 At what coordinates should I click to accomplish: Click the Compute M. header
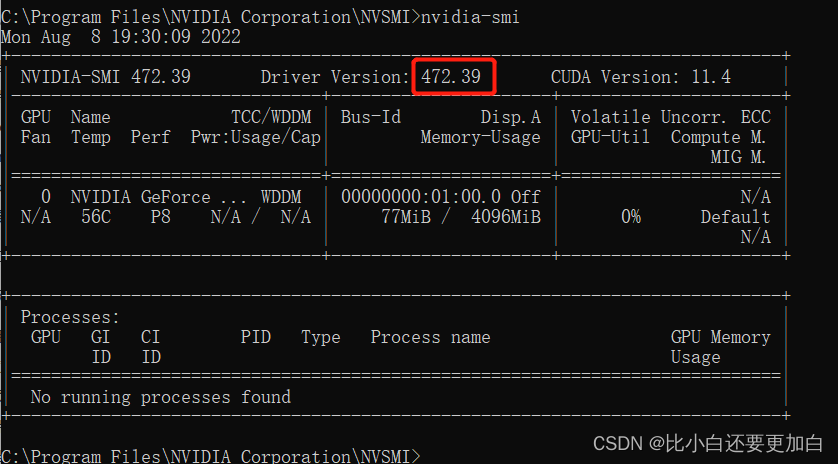[x=719, y=137]
